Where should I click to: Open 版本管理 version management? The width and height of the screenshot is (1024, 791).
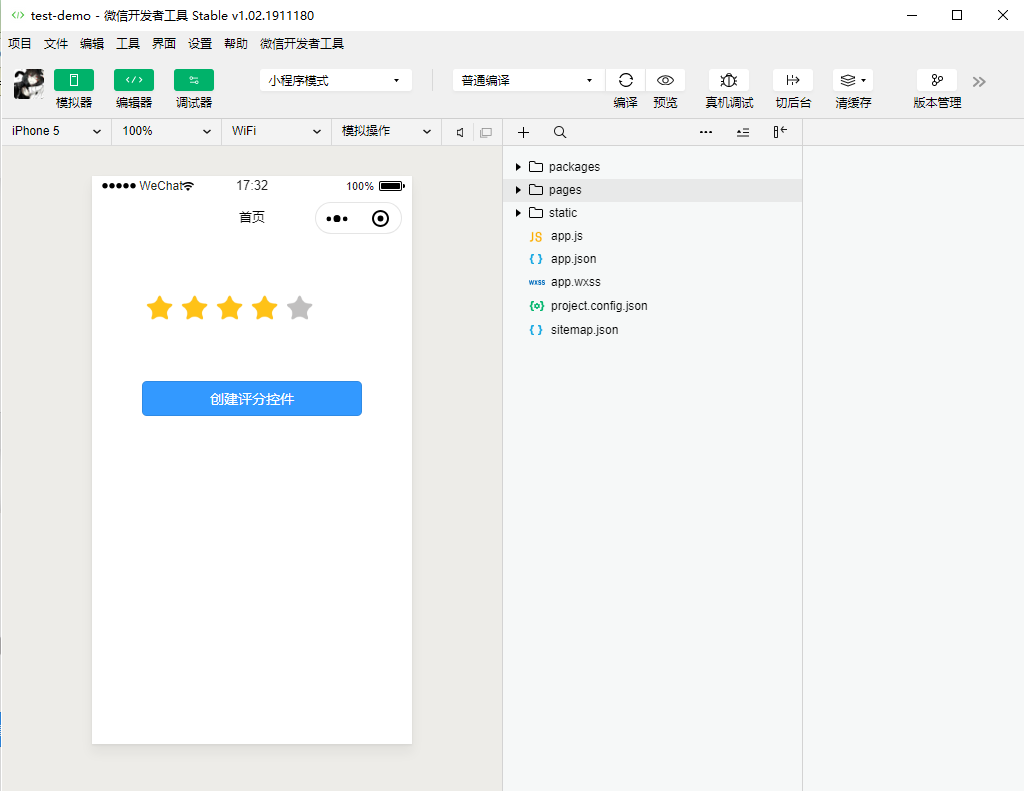point(936,80)
